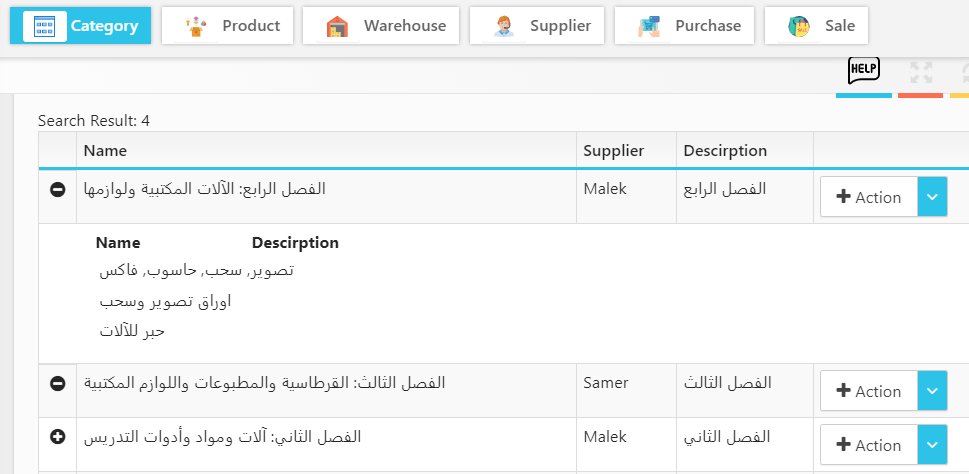
Task: Toggle fullscreen with the expand arrows icon
Action: [921, 72]
